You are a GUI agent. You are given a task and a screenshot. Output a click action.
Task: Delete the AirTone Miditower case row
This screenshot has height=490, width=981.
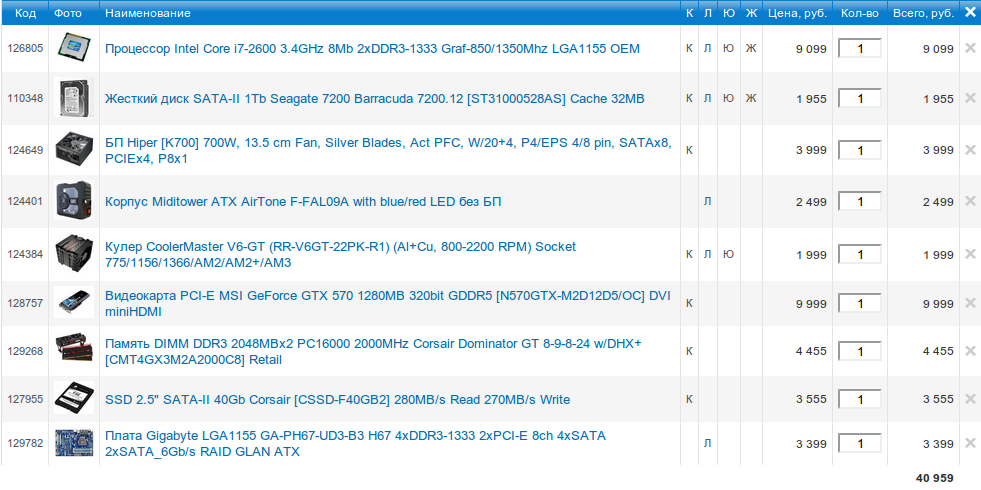969,202
